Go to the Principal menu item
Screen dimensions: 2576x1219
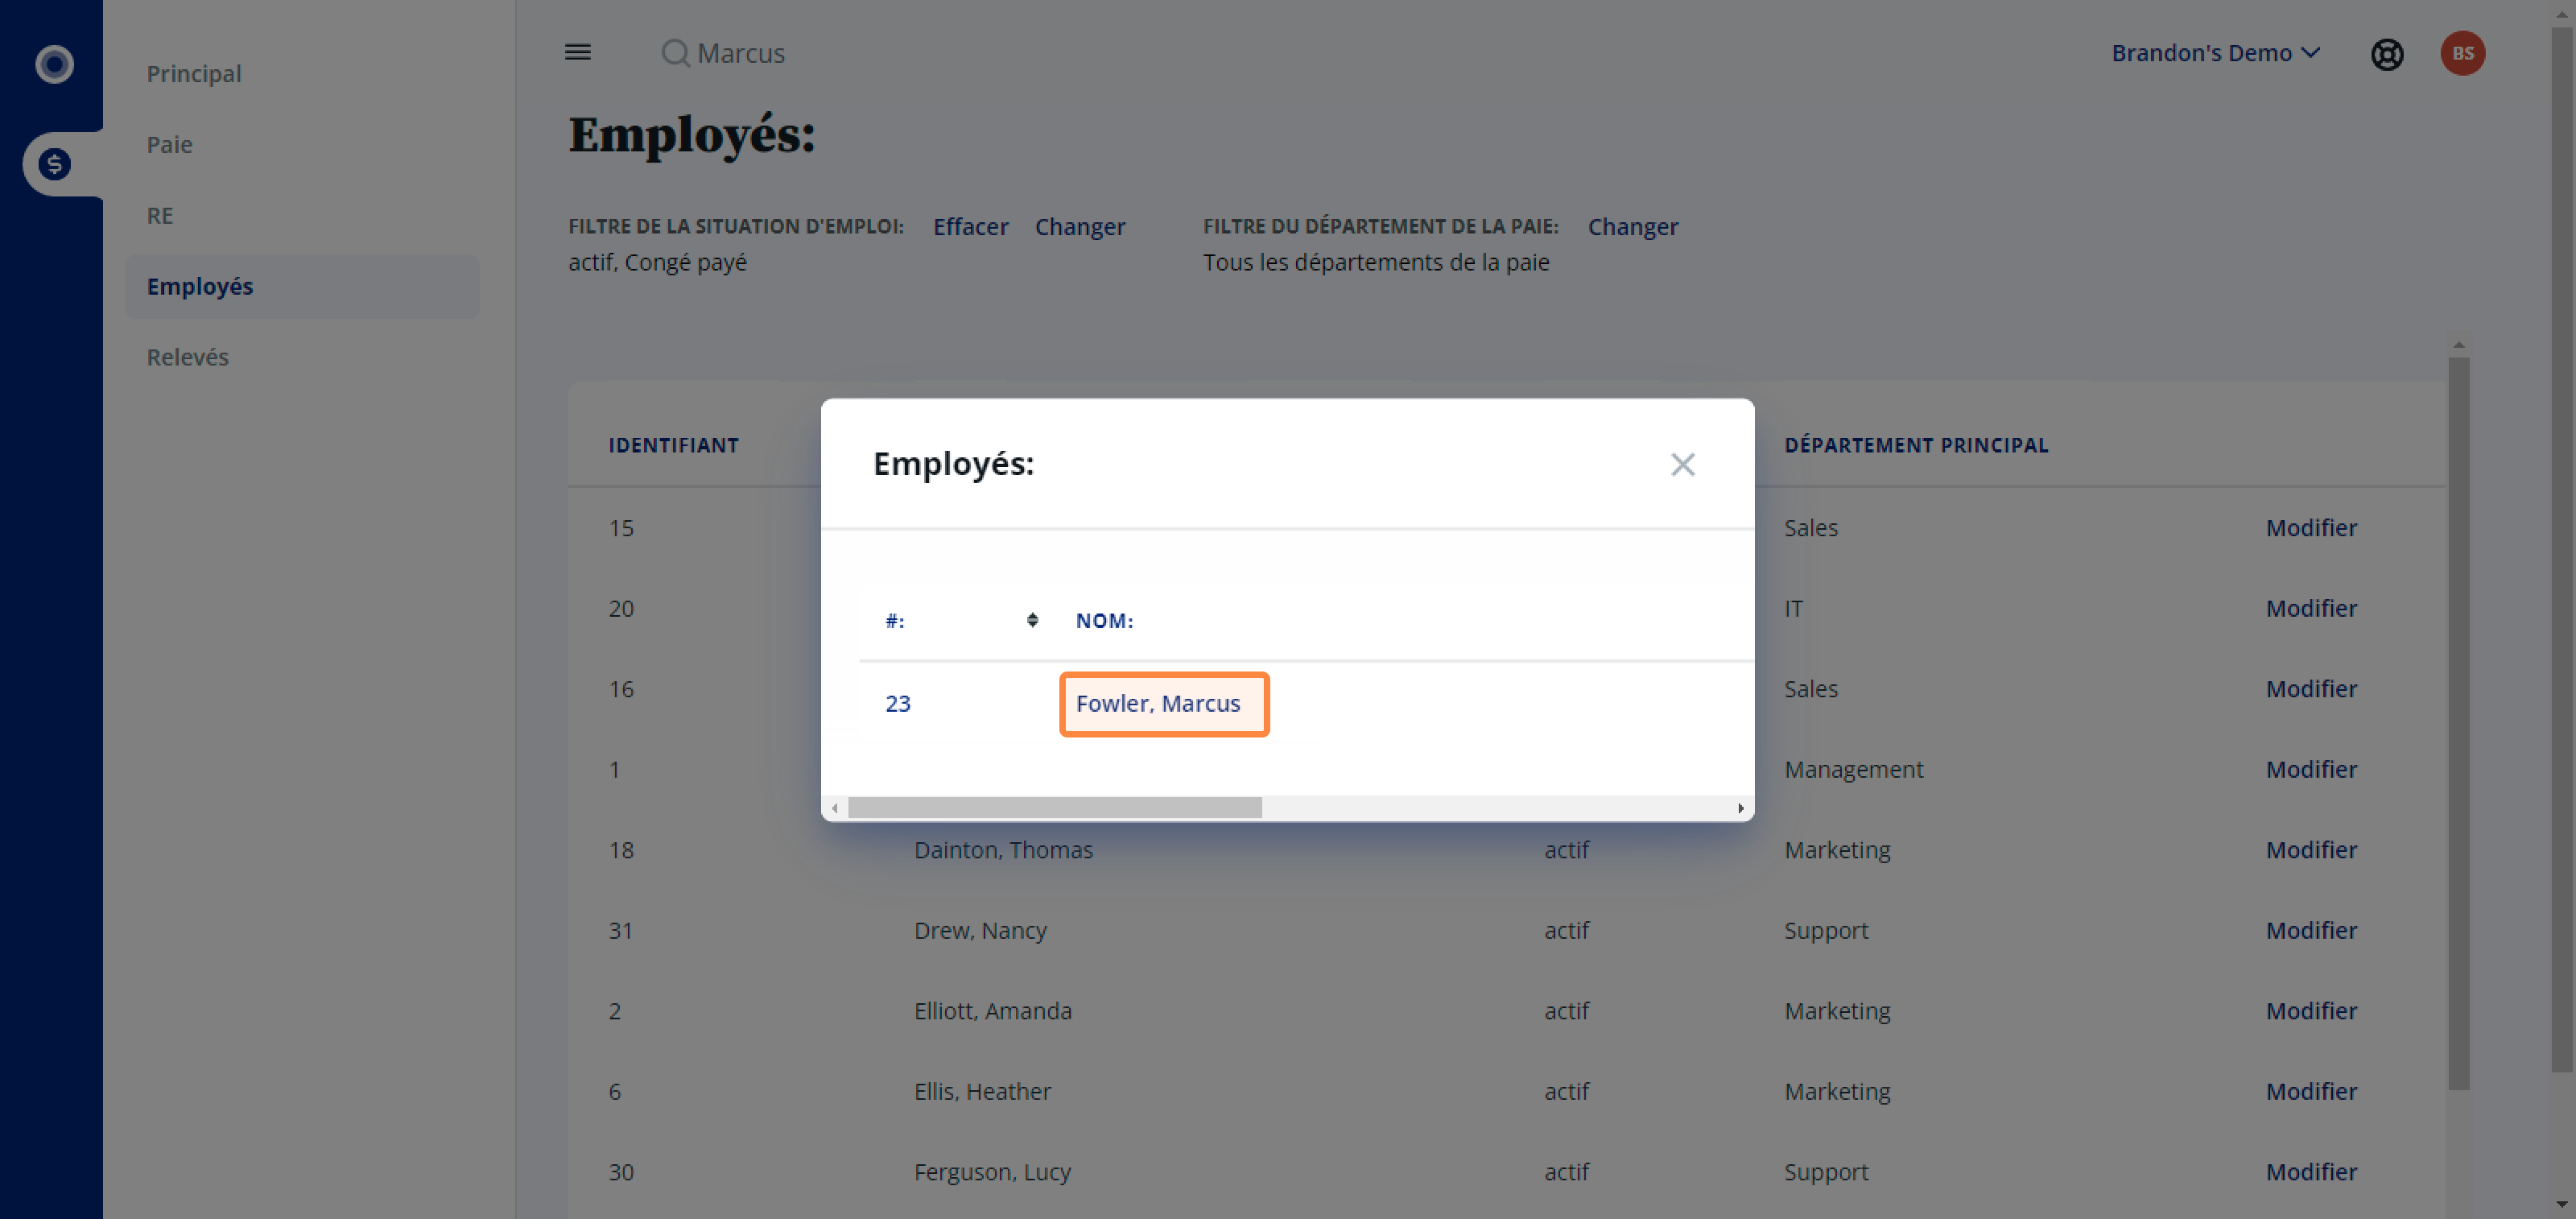[194, 74]
